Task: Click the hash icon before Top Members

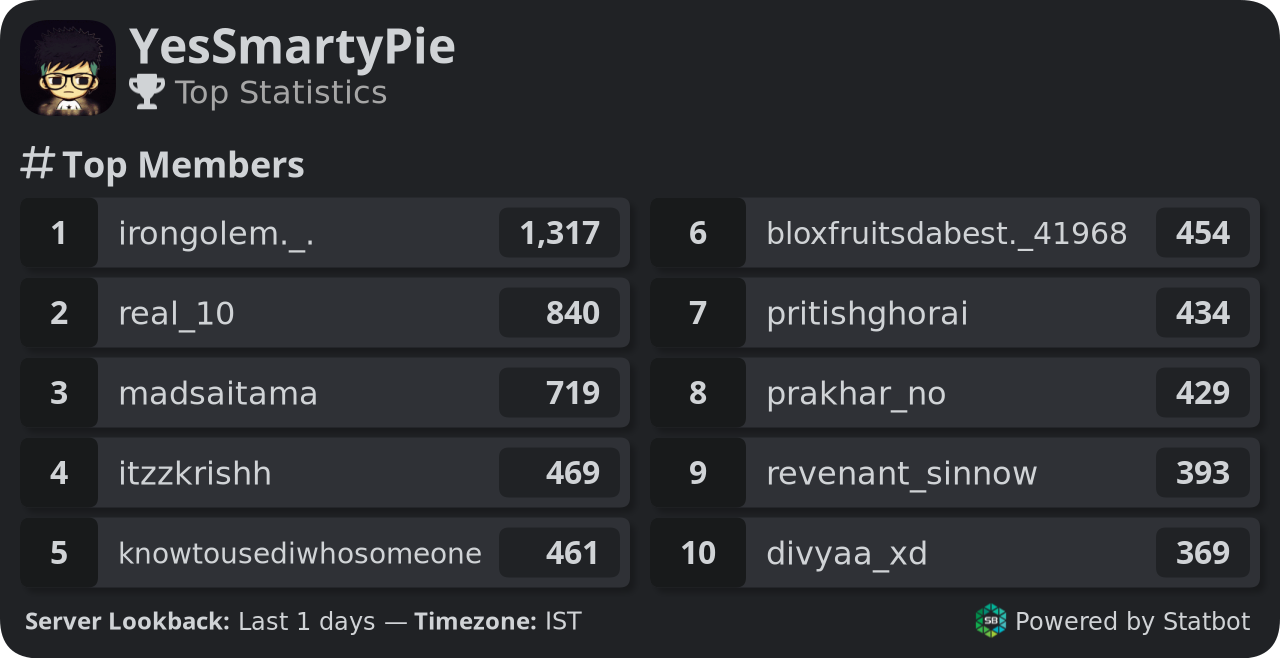Action: point(37,164)
